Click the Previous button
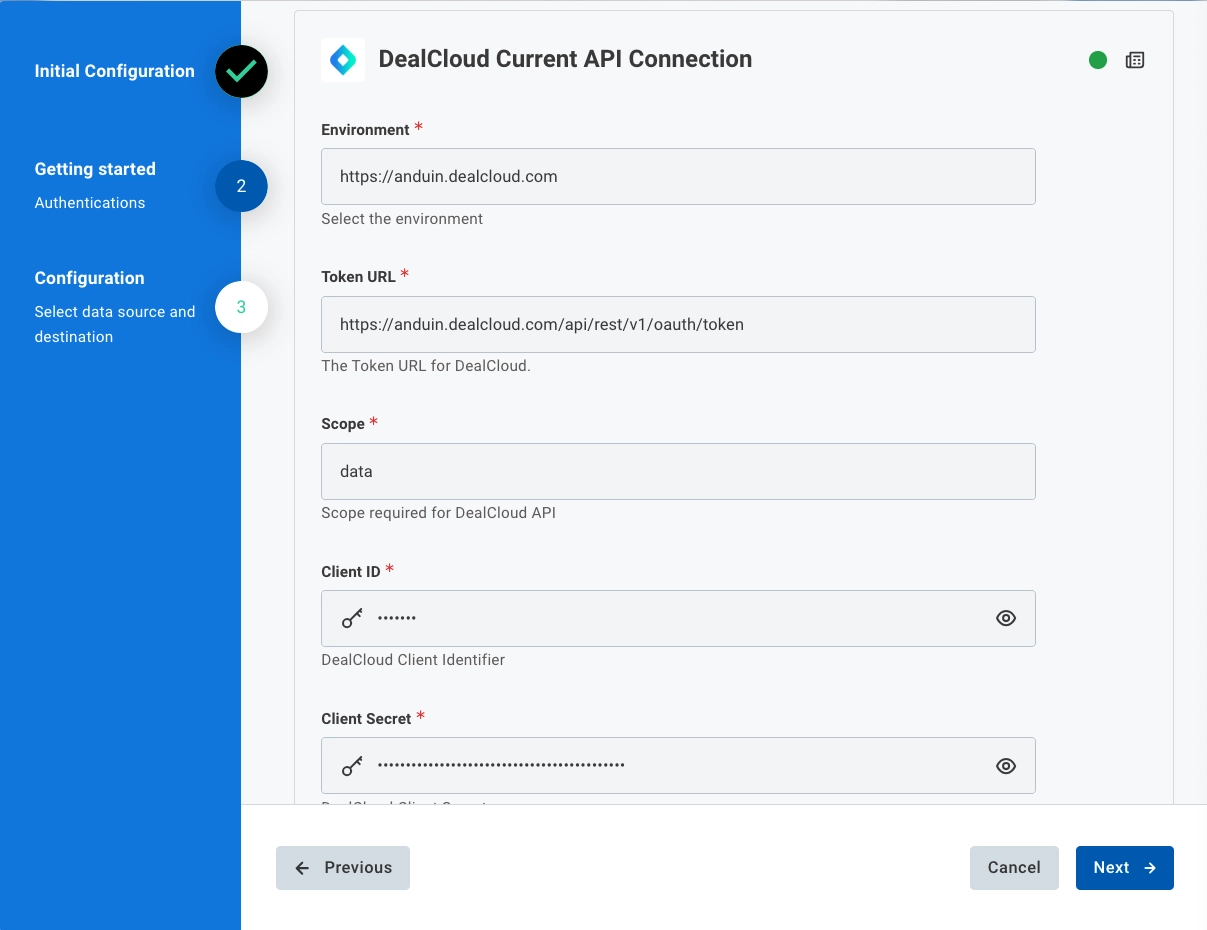The image size is (1207, 930). [343, 868]
